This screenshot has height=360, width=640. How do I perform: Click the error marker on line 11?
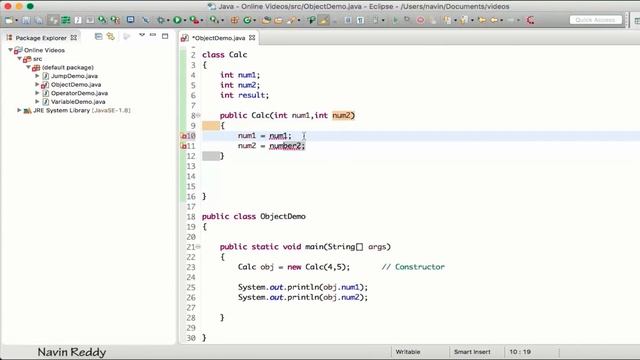pyautogui.click(x=183, y=146)
